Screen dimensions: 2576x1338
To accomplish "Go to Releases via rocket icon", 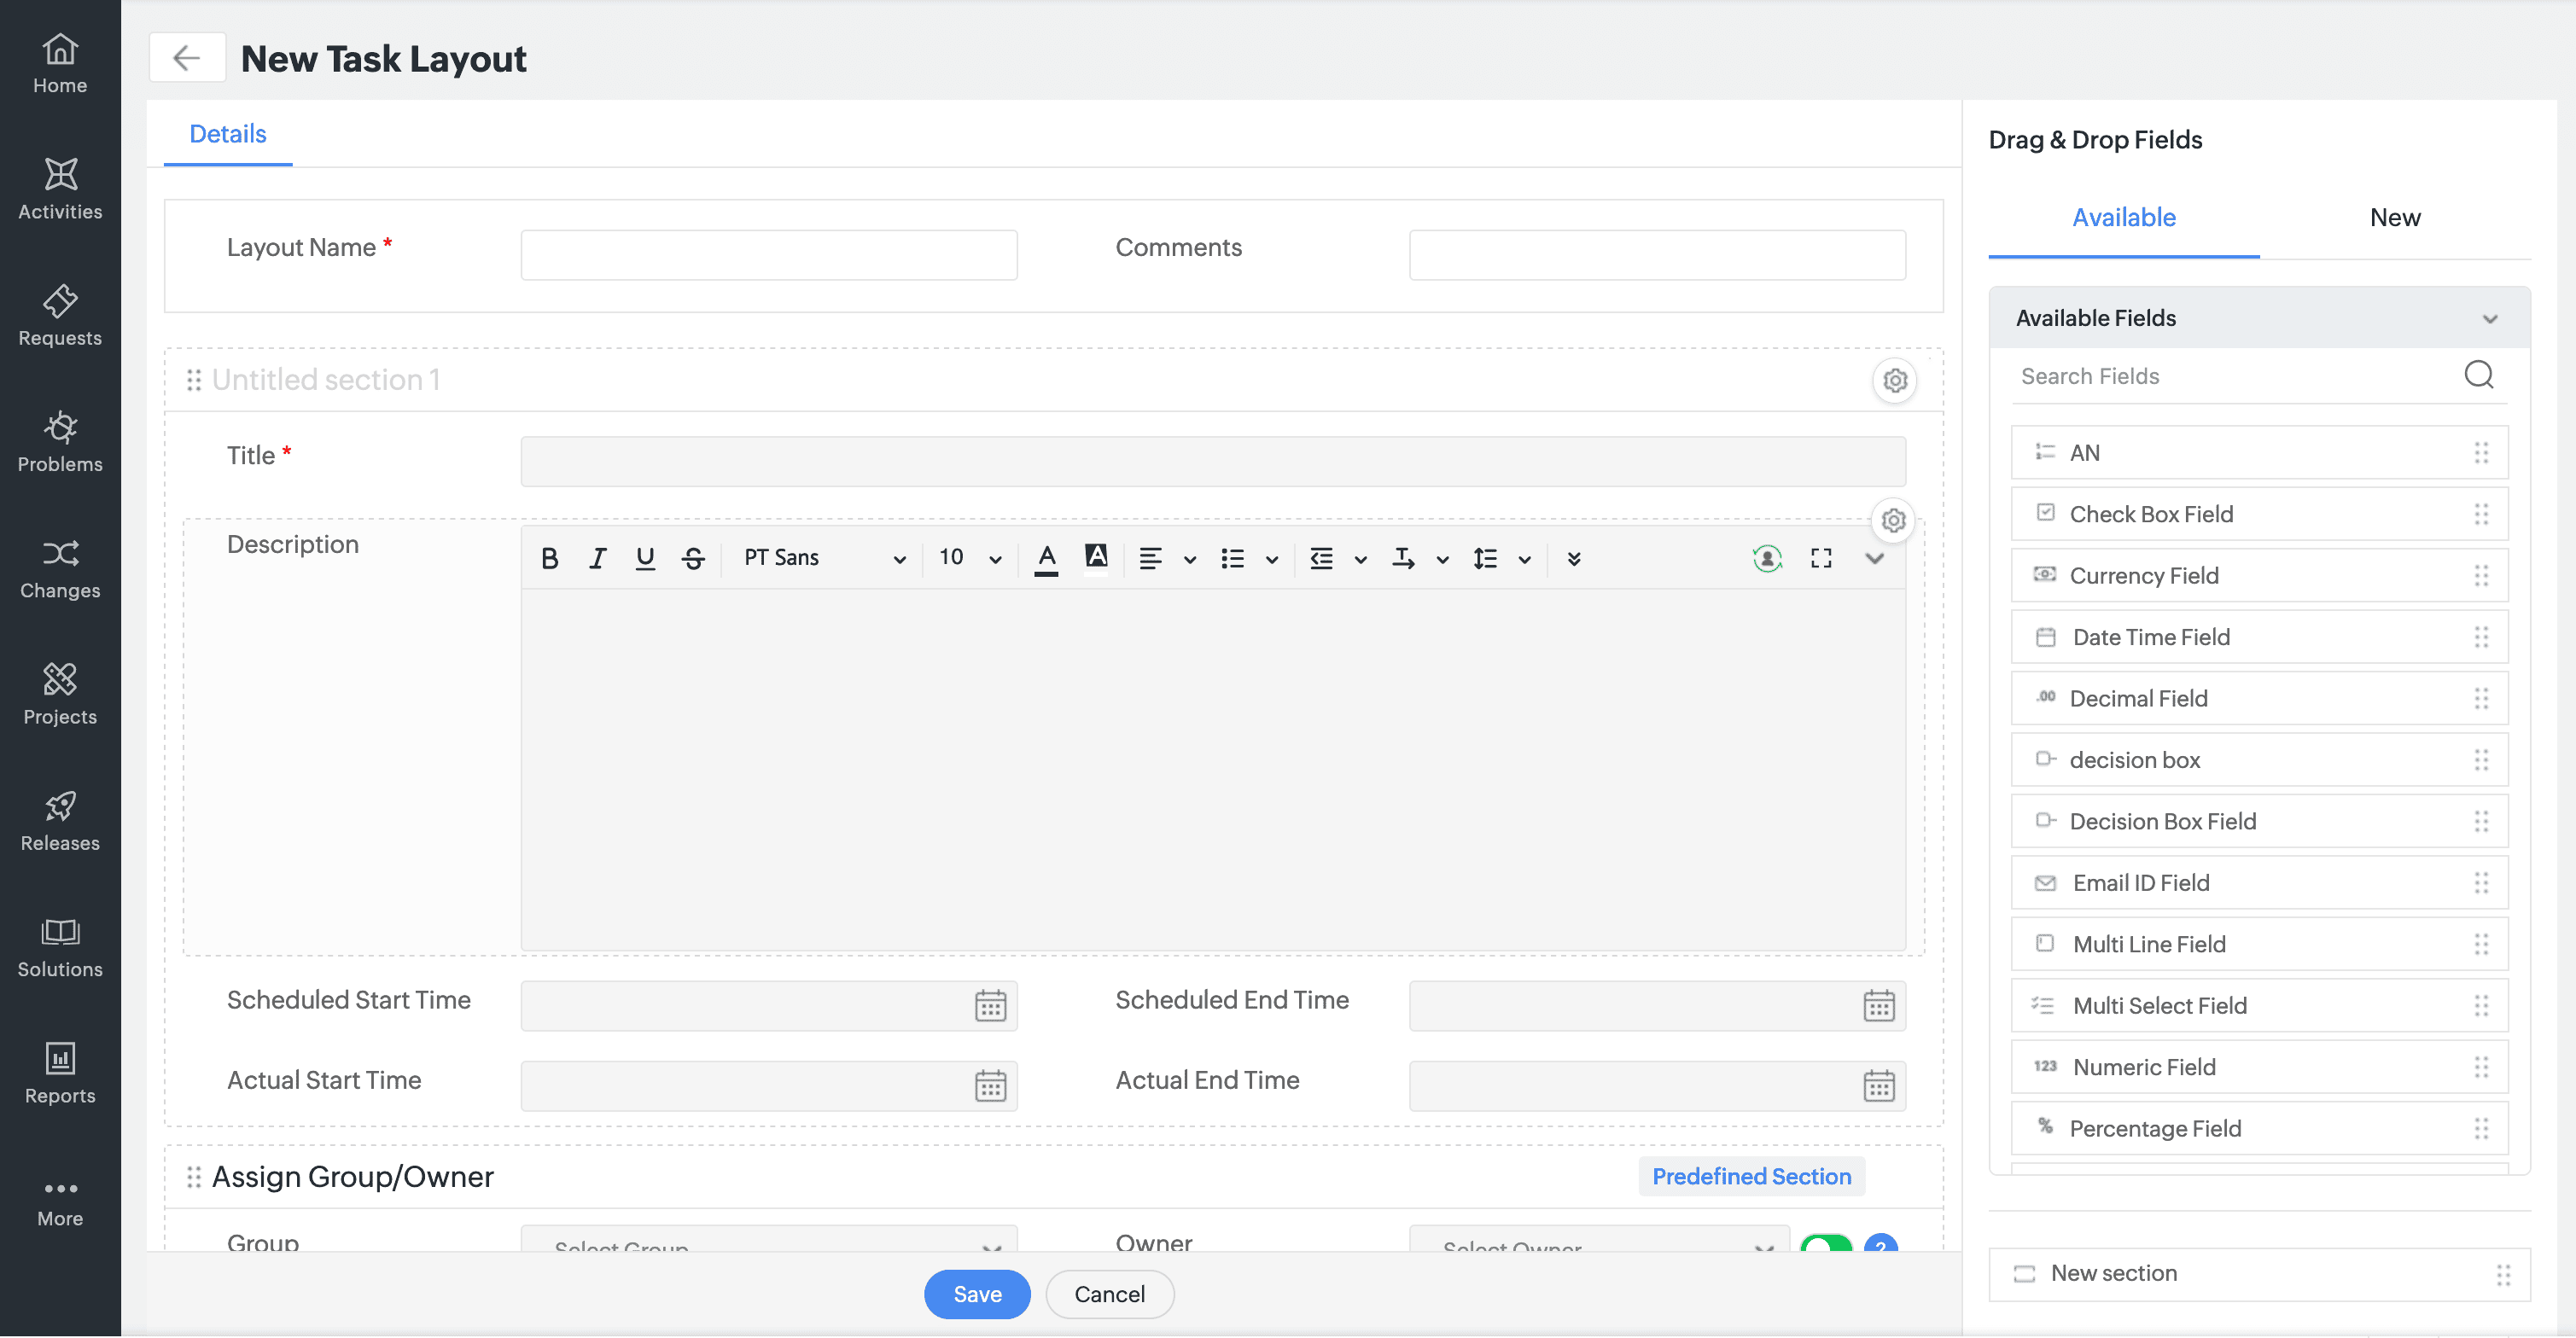I will 60,820.
